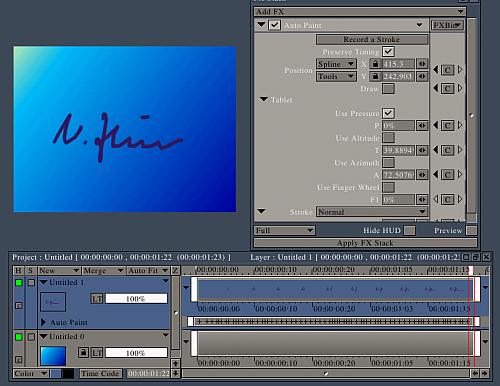Go to previous keyframe for Draw
The height and width of the screenshot is (386, 500).
pyautogui.click(x=436, y=88)
